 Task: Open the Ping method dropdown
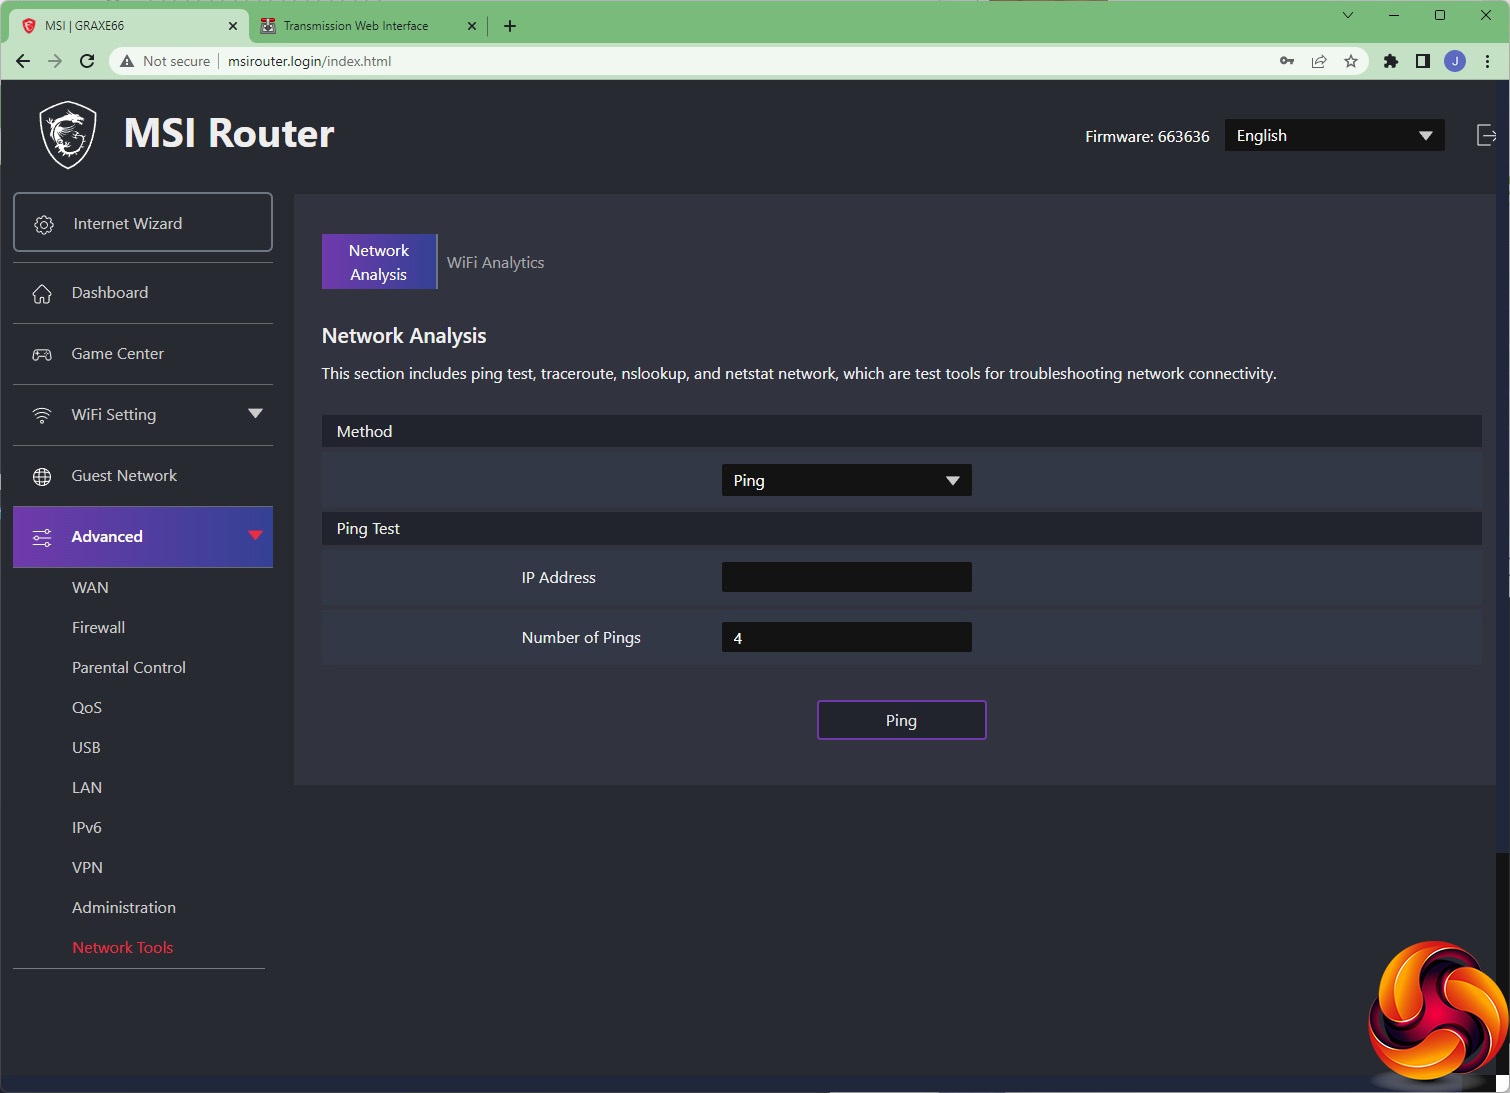[x=846, y=480]
